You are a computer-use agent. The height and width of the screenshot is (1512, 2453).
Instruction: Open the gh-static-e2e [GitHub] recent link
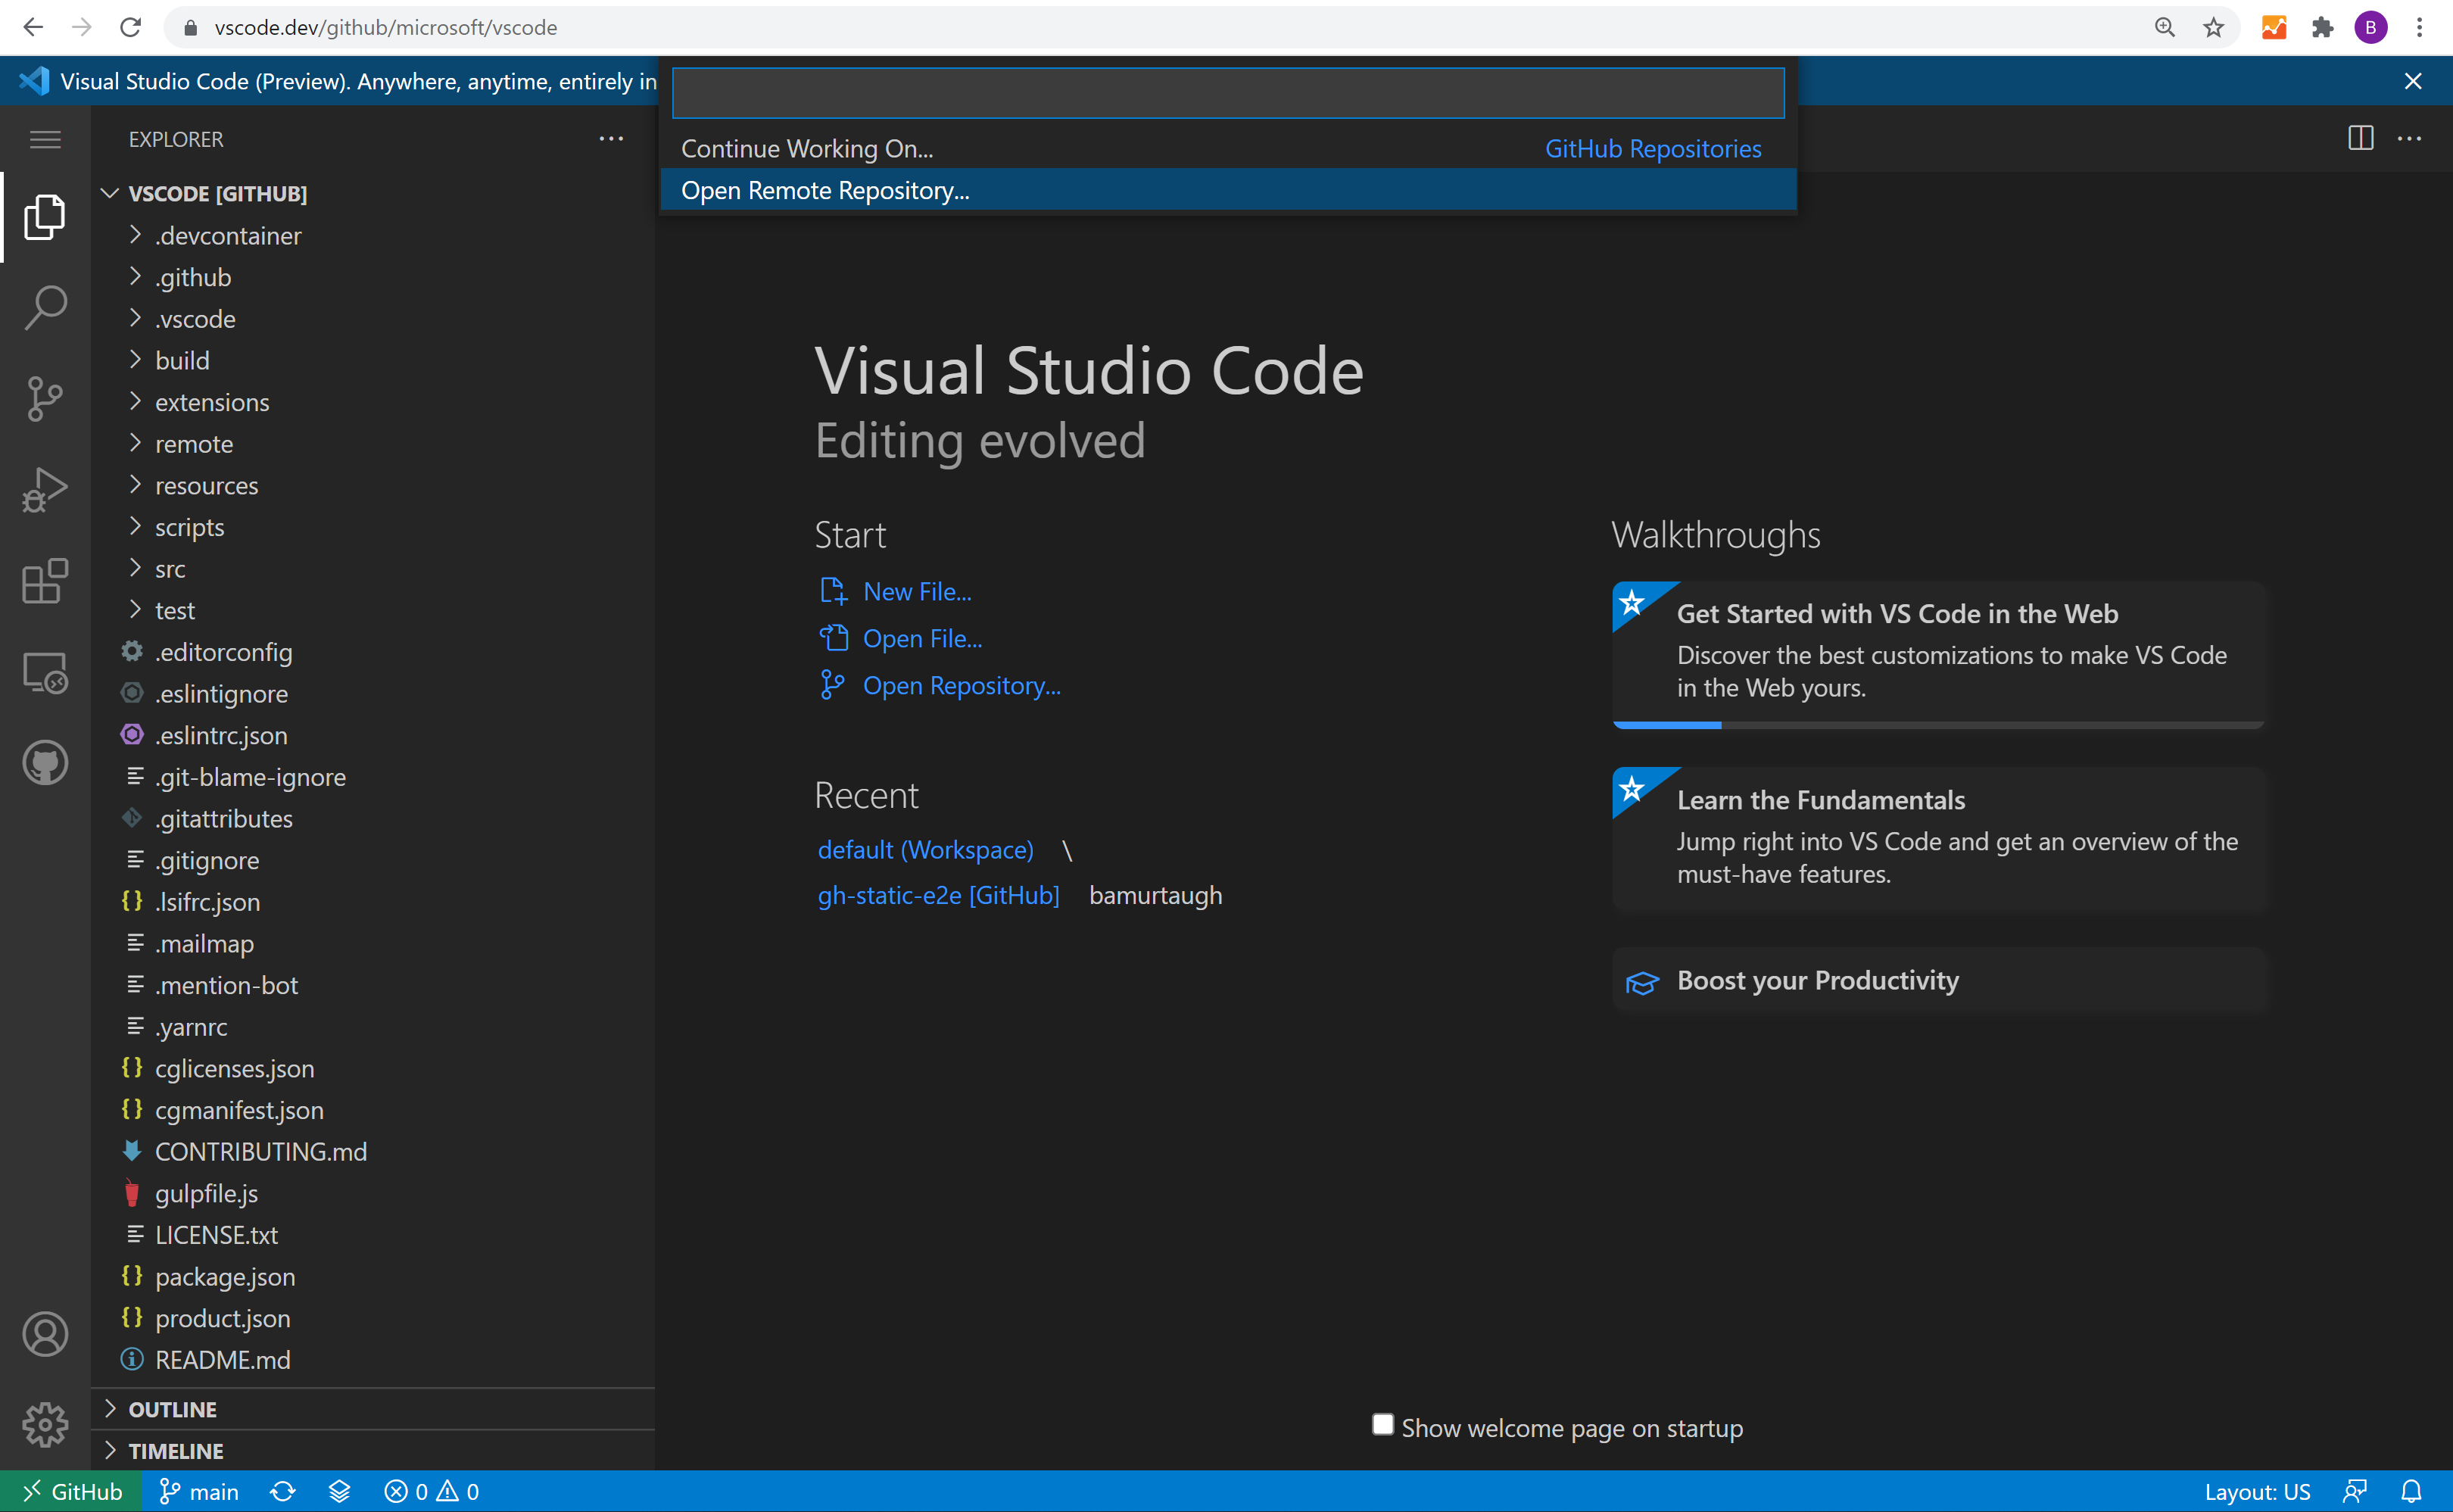pyautogui.click(x=938, y=895)
